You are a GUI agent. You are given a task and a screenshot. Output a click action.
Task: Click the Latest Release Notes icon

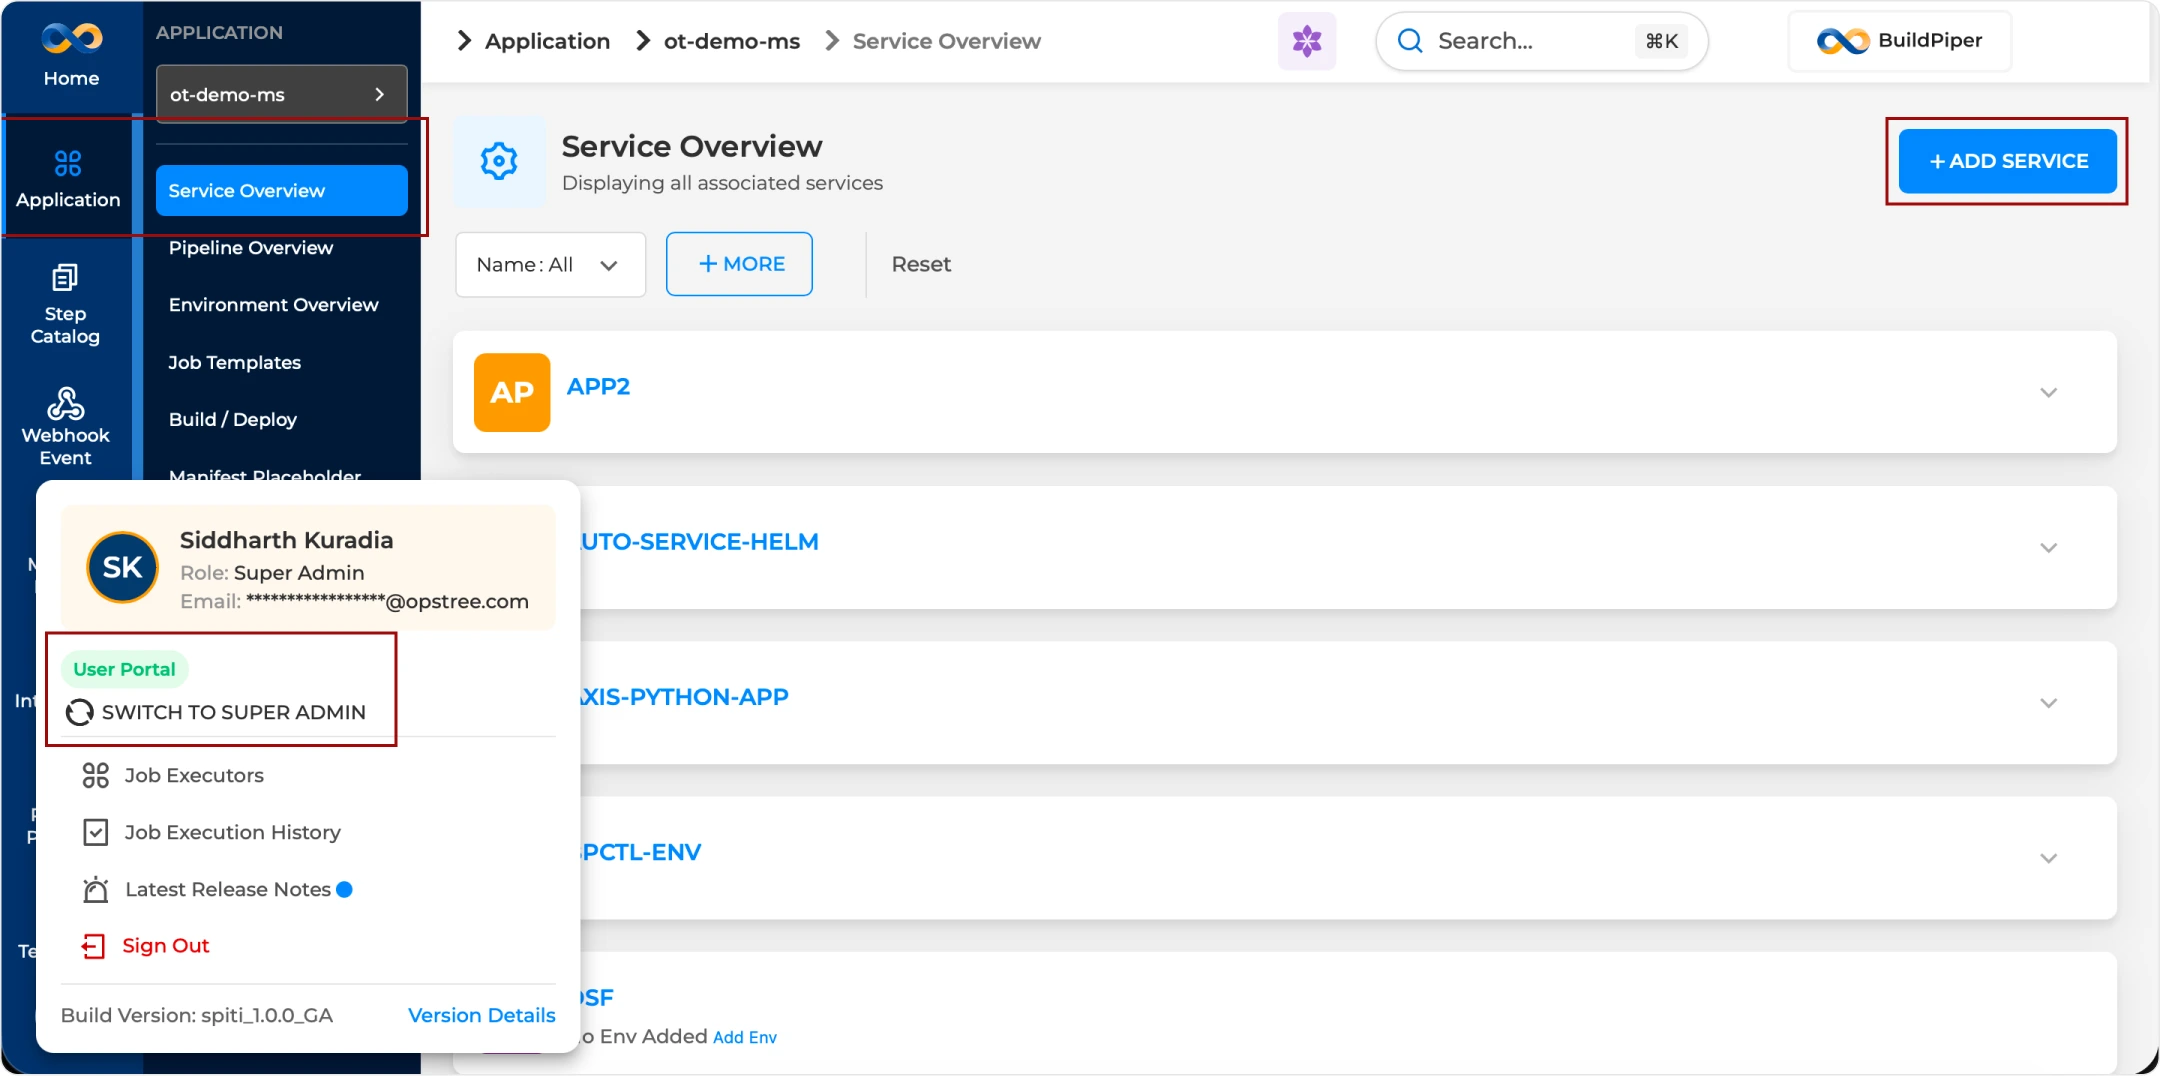95,889
